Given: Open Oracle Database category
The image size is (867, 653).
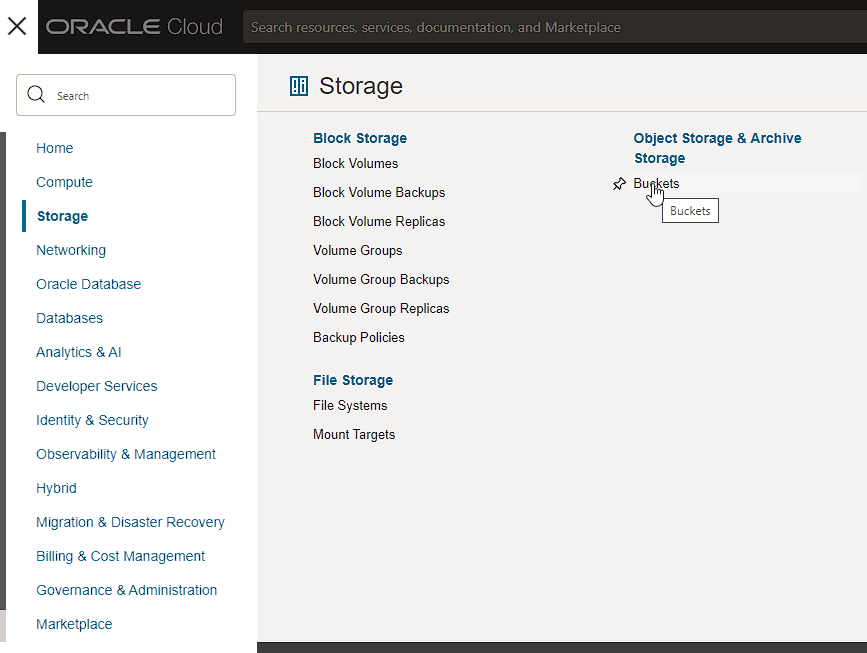Looking at the screenshot, I should point(88,284).
